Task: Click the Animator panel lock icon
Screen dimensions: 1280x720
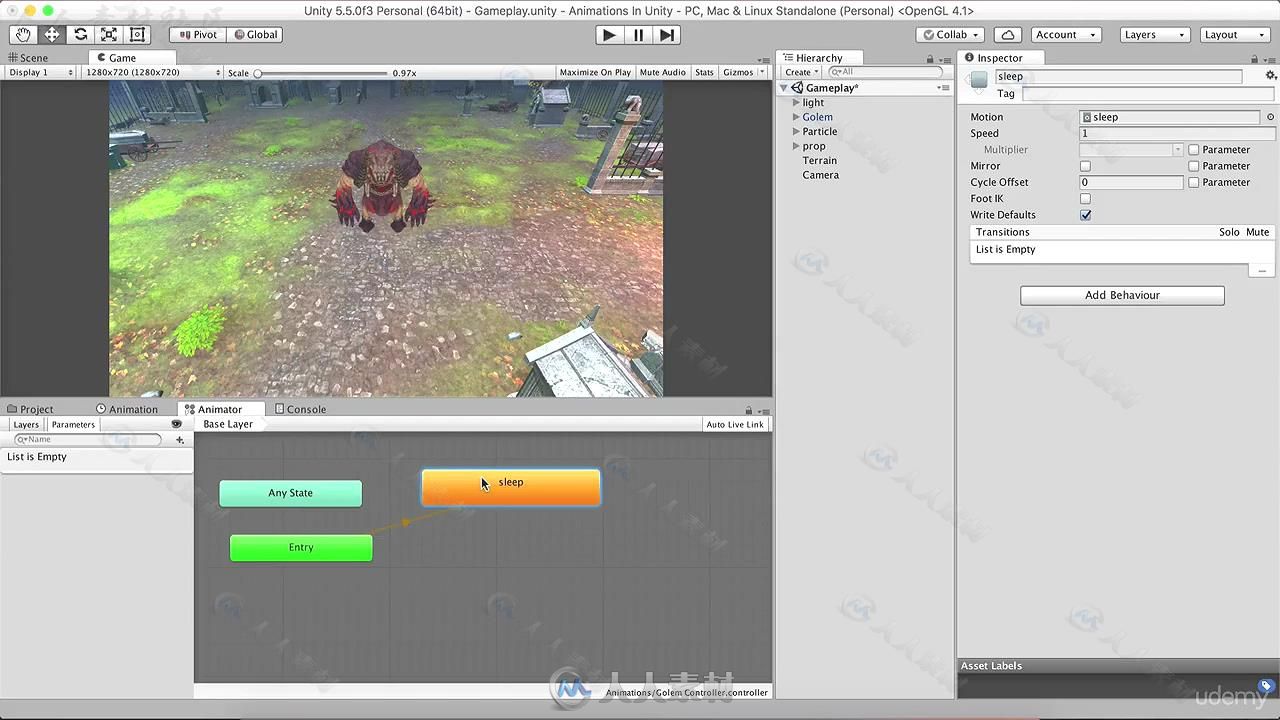Action: [x=748, y=410]
